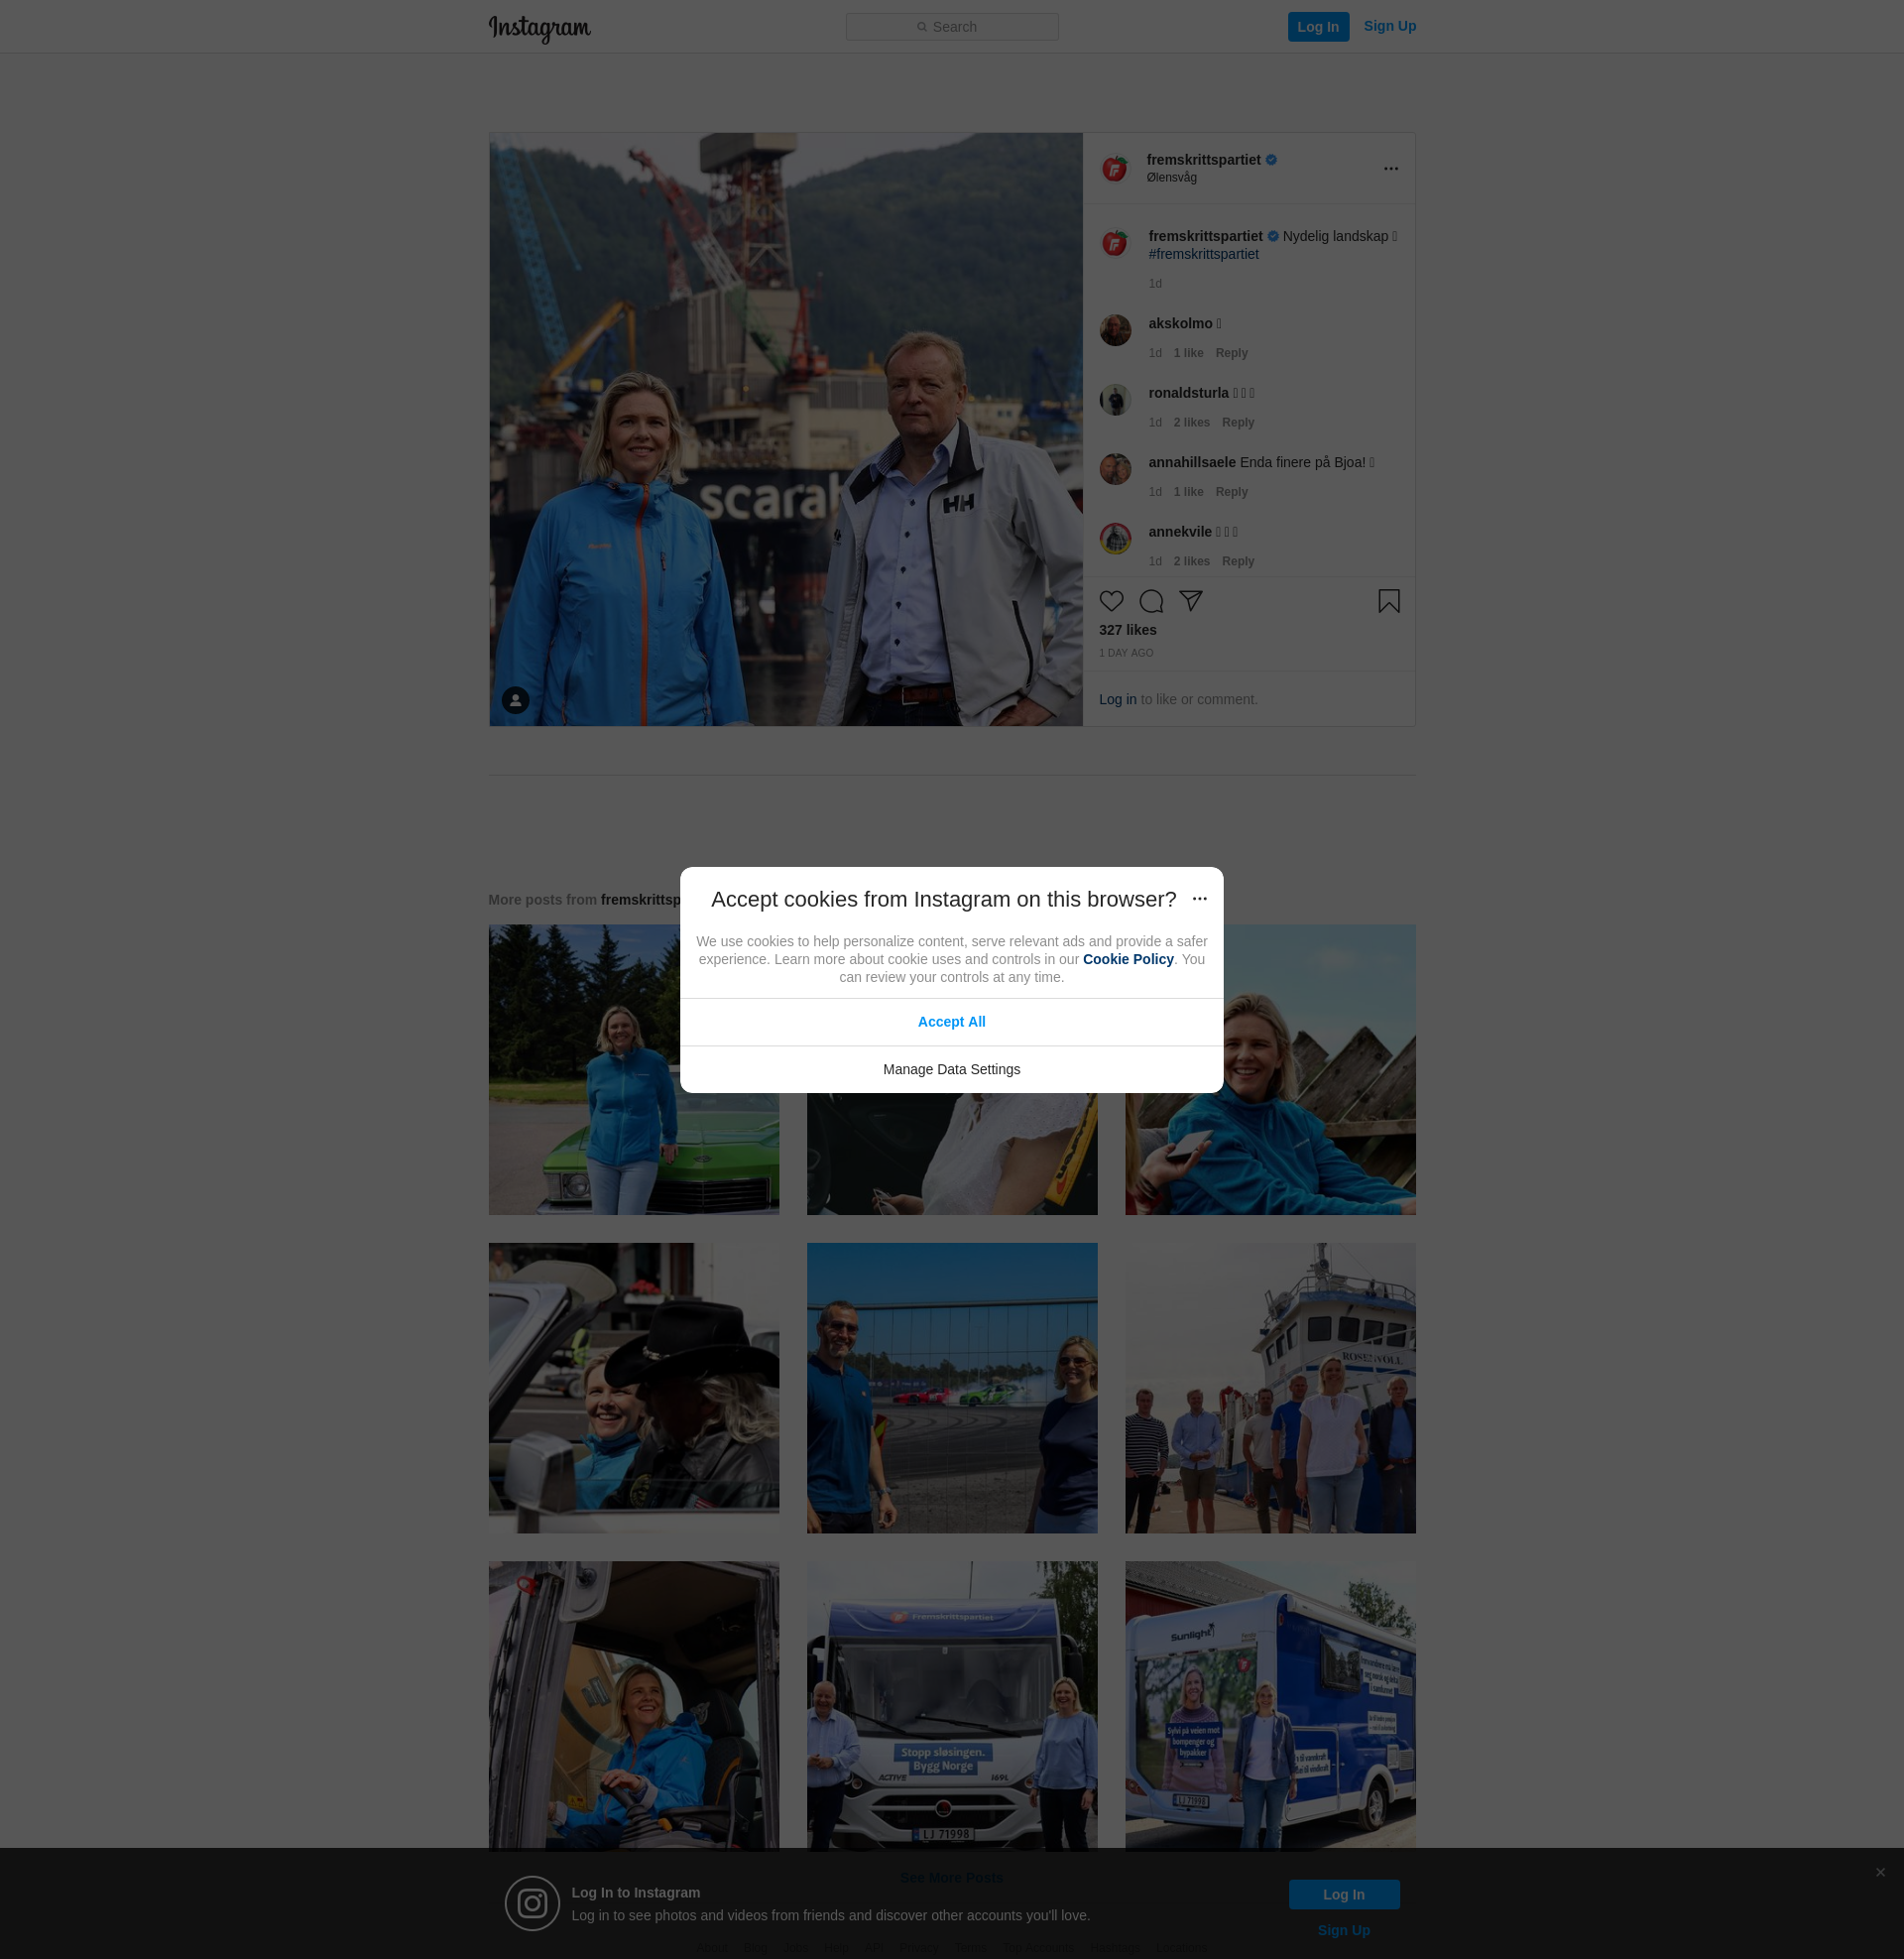The image size is (1904, 1959).
Task: Open cookie dialog three-dot options
Action: click(x=1199, y=899)
